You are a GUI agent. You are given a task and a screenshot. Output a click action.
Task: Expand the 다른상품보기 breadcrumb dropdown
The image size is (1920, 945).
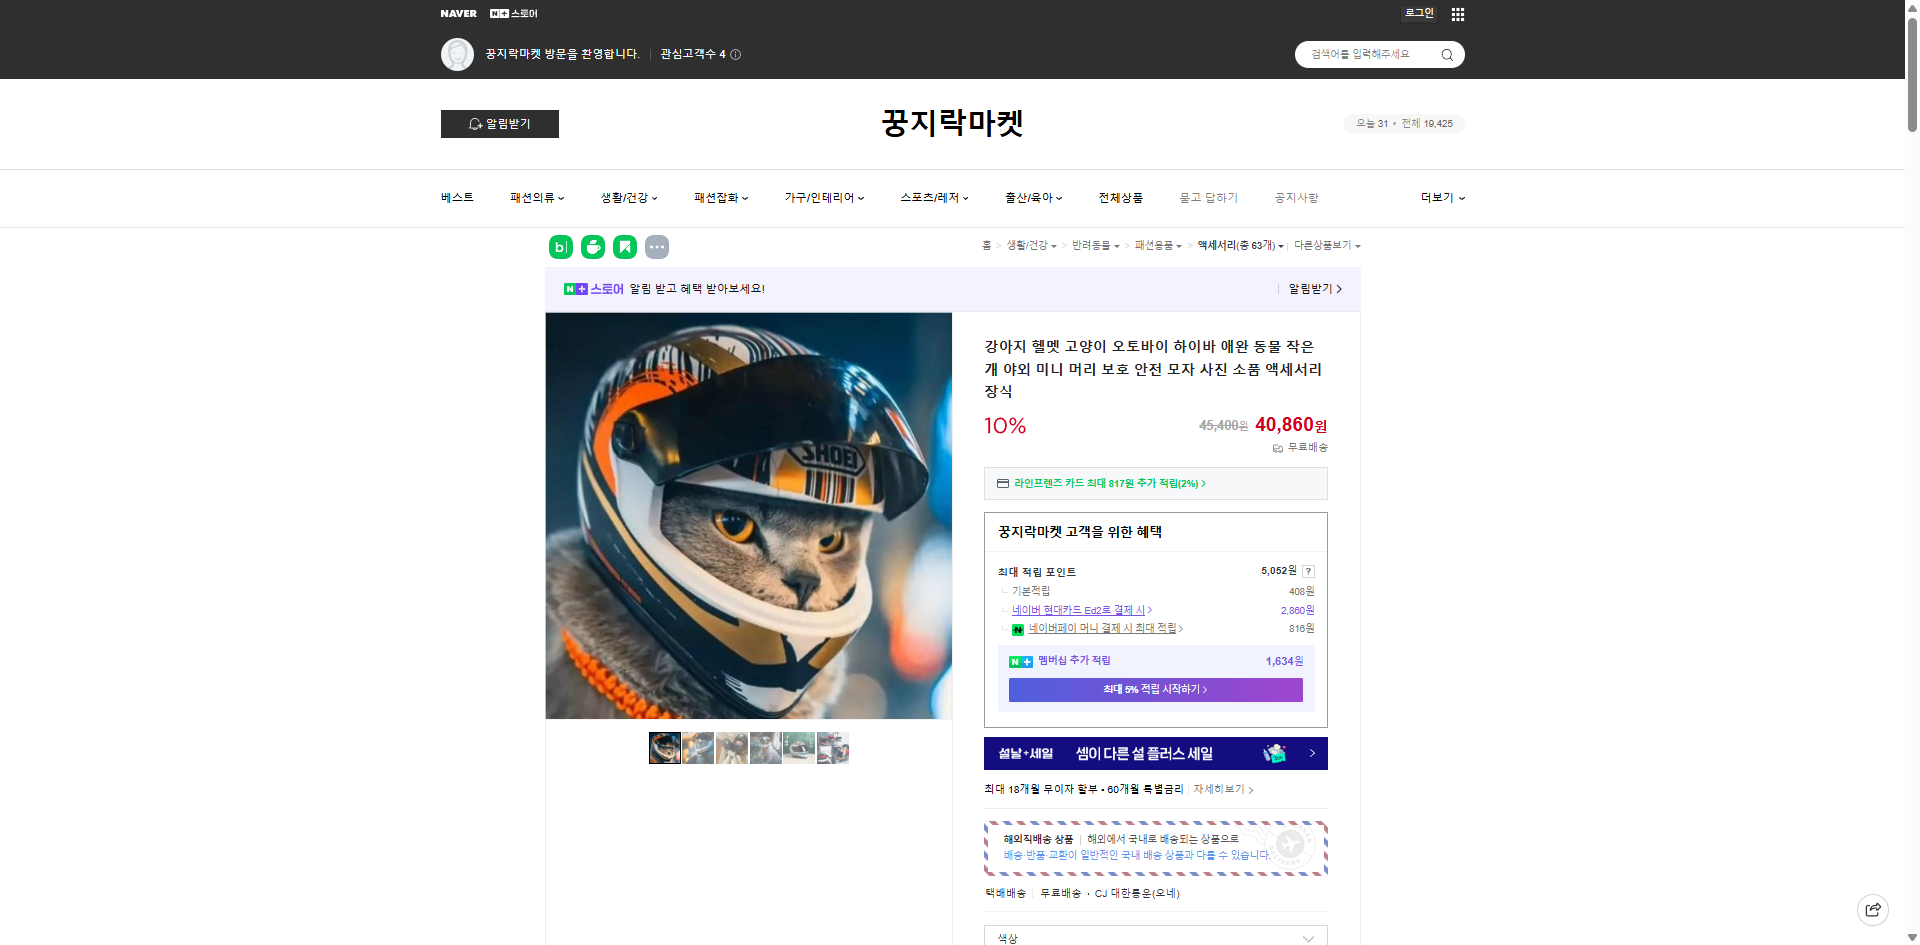click(1322, 245)
